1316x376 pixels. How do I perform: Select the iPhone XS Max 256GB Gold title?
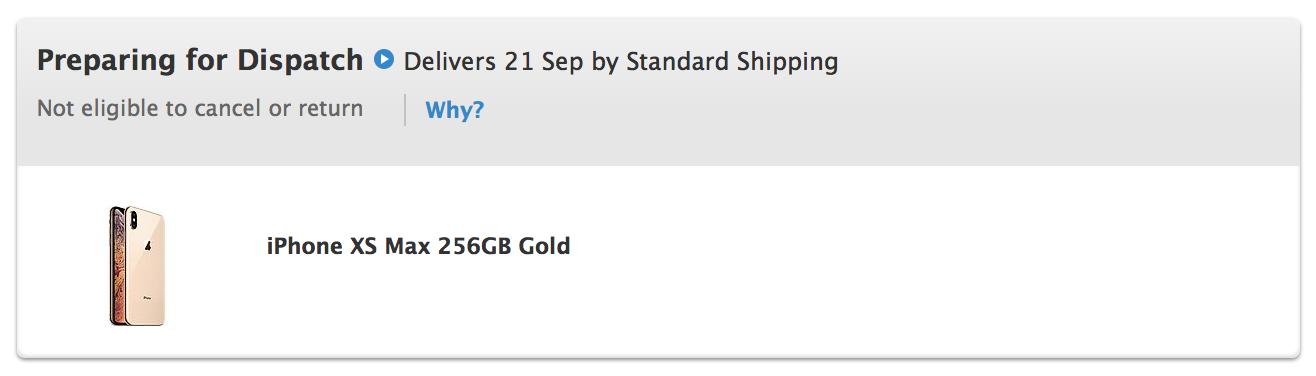[x=418, y=245]
